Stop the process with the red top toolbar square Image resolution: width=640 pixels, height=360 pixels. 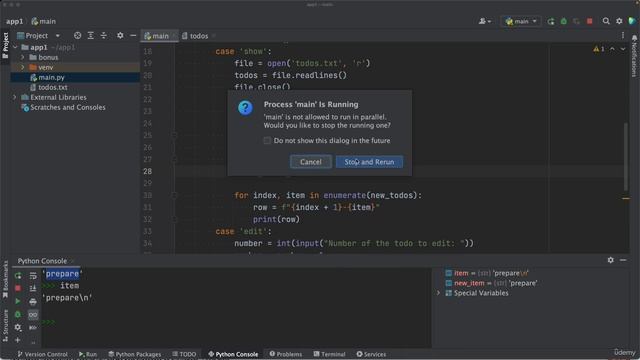[x=589, y=21]
